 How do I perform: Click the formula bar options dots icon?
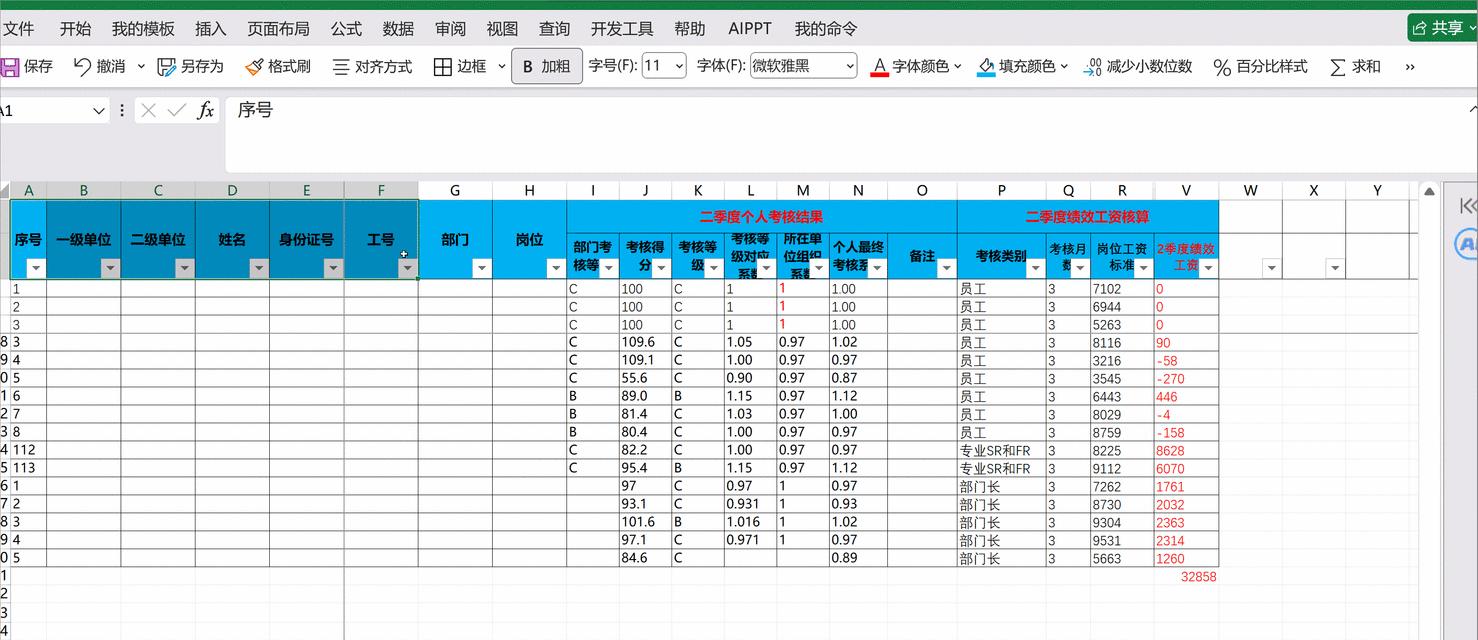click(x=122, y=110)
